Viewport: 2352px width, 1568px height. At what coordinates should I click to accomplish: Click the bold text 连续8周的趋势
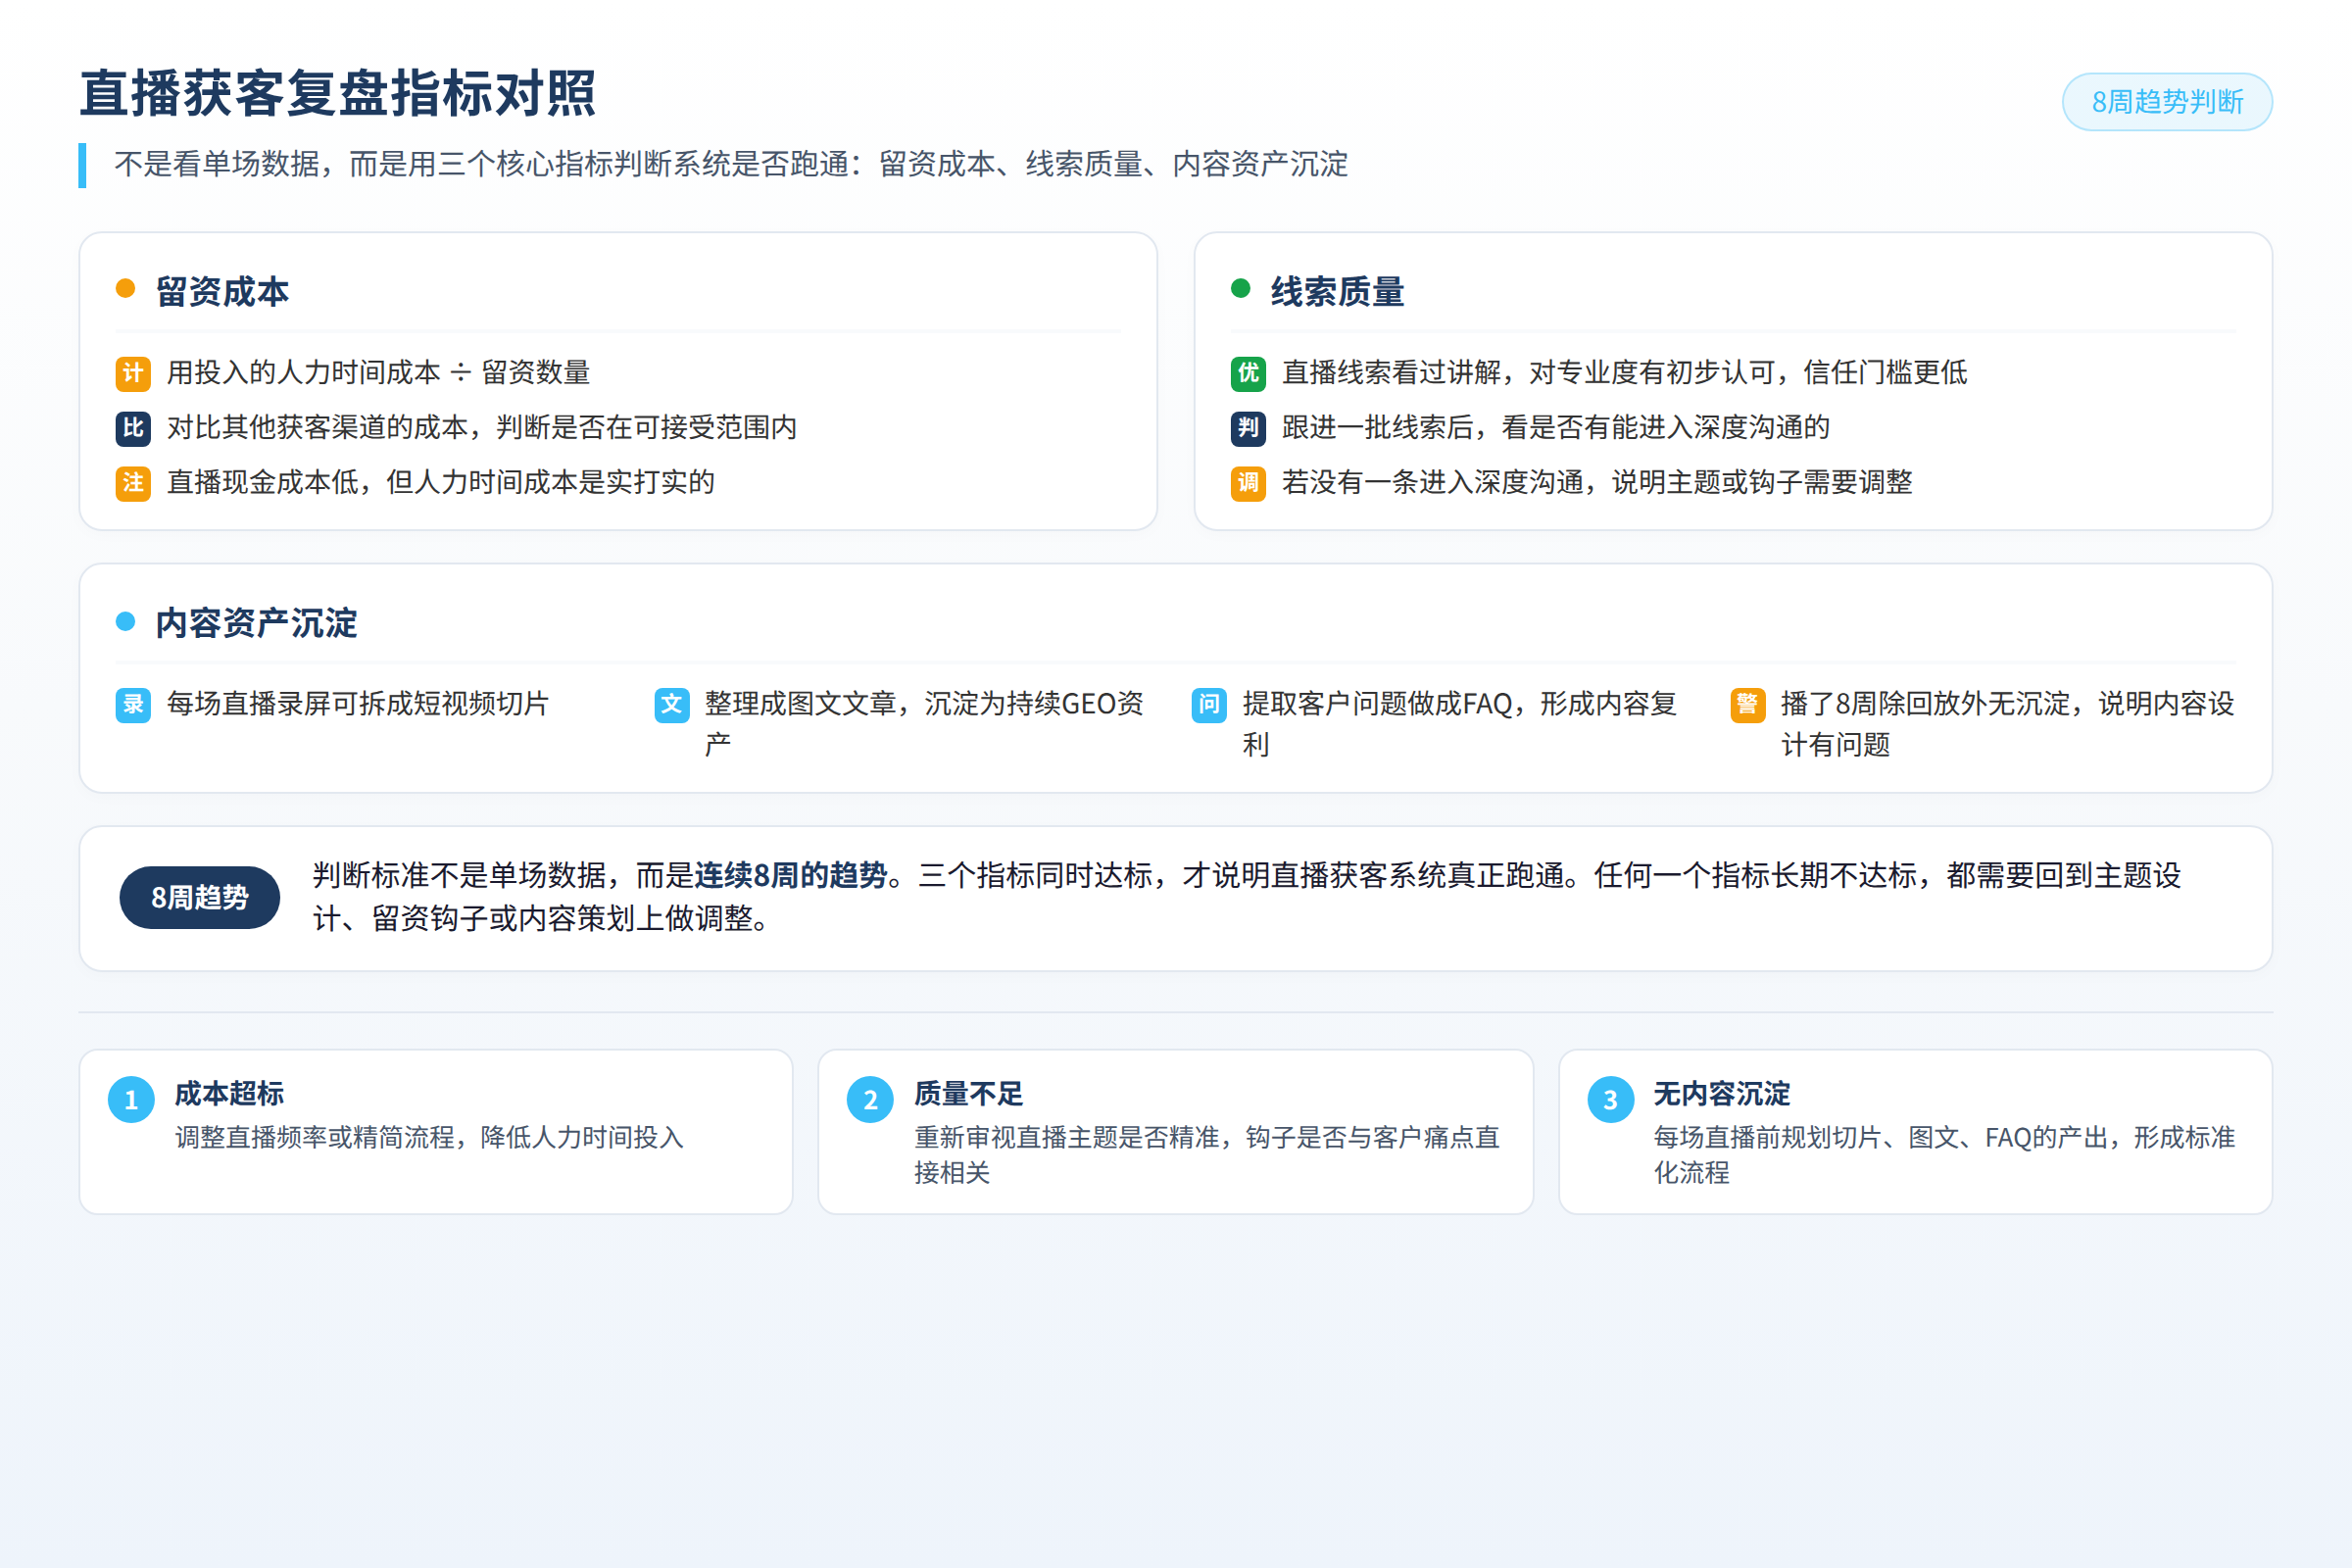click(x=791, y=876)
